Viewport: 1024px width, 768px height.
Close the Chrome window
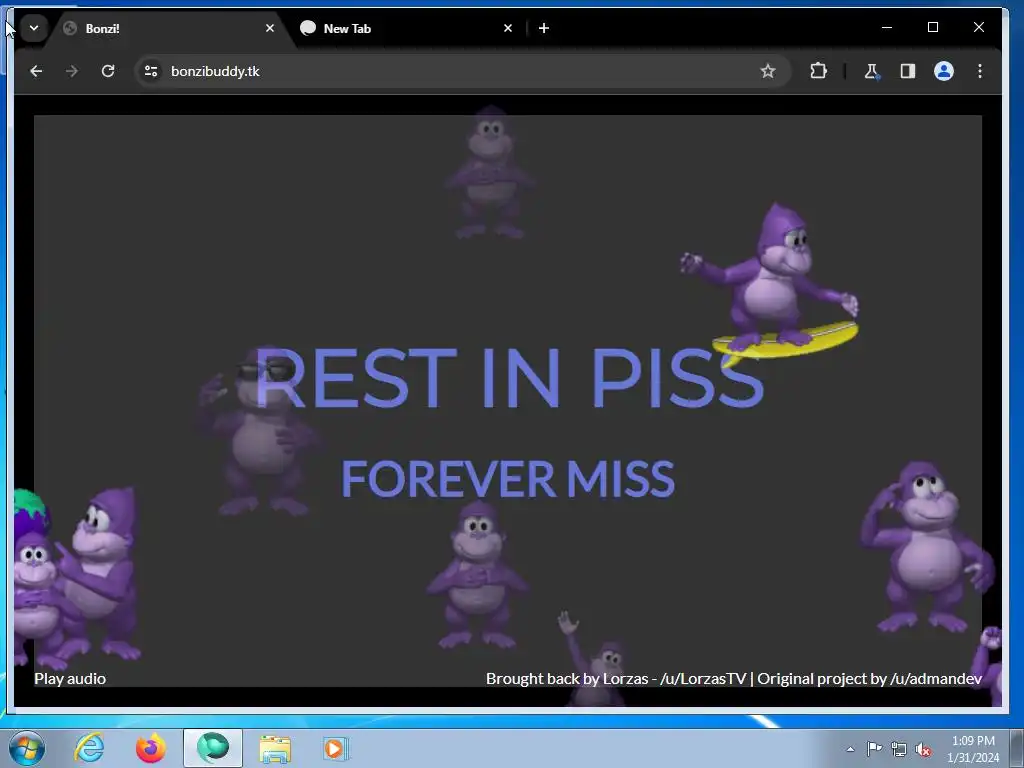pyautogui.click(x=978, y=27)
